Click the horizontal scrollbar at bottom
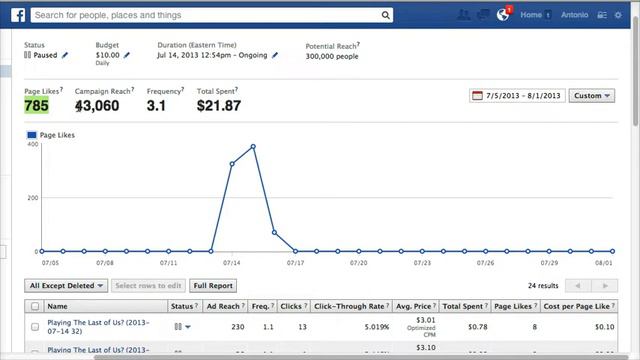 click(x=361, y=358)
